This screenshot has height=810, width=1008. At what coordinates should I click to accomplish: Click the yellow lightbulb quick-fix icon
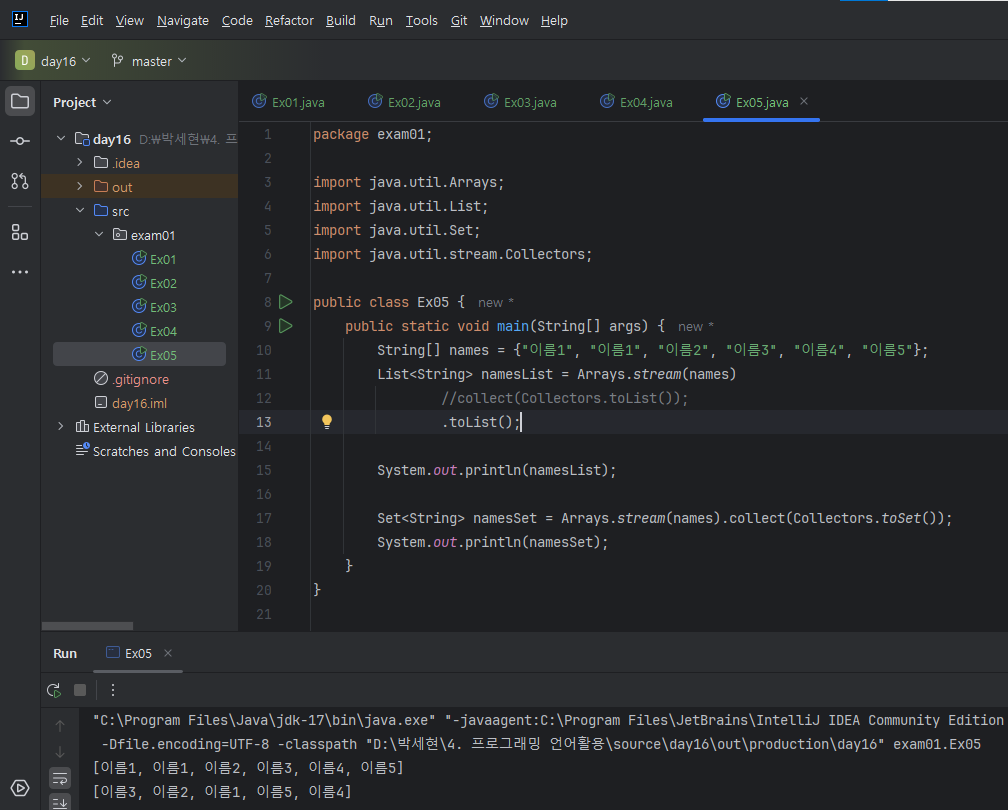(x=326, y=422)
